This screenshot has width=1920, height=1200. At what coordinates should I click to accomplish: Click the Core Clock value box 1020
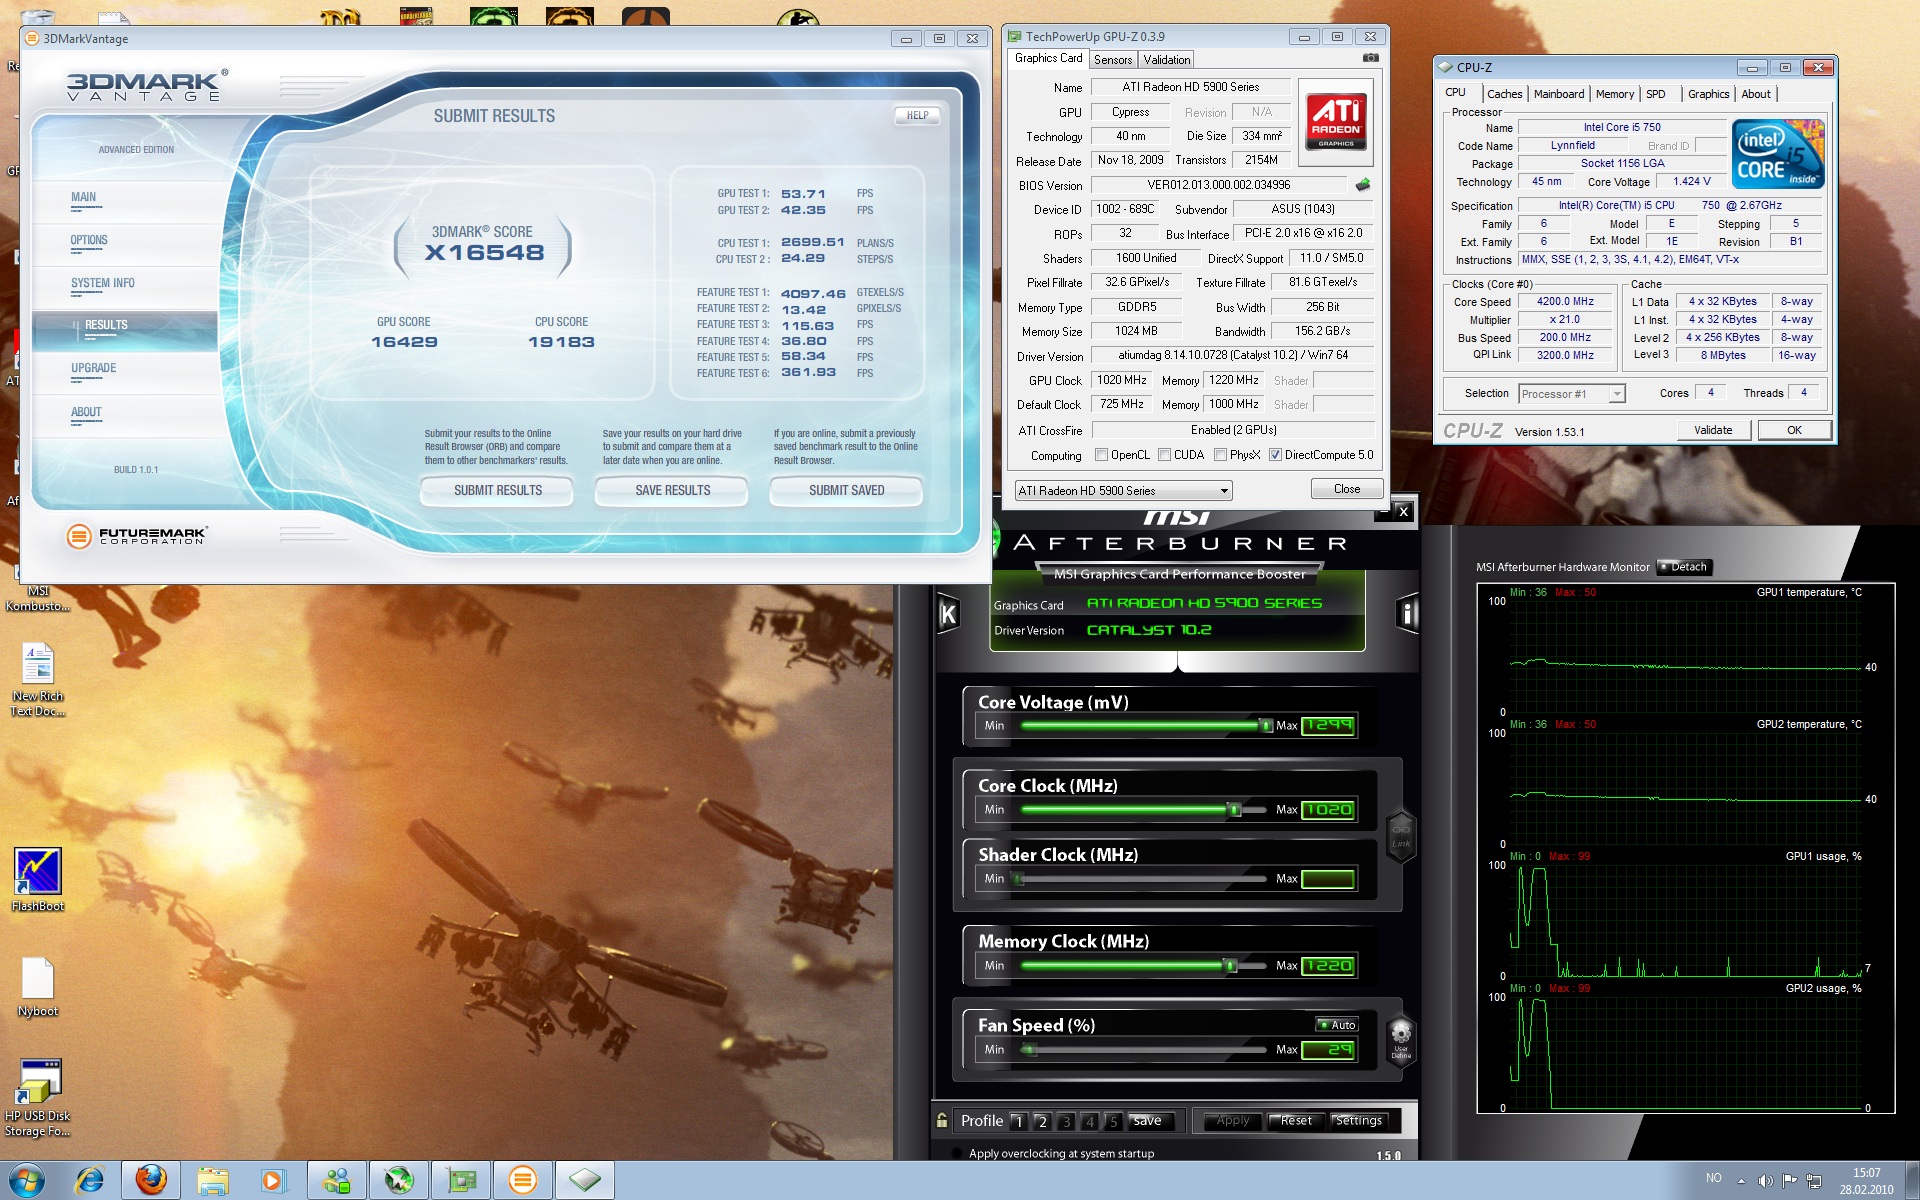coord(1328,810)
